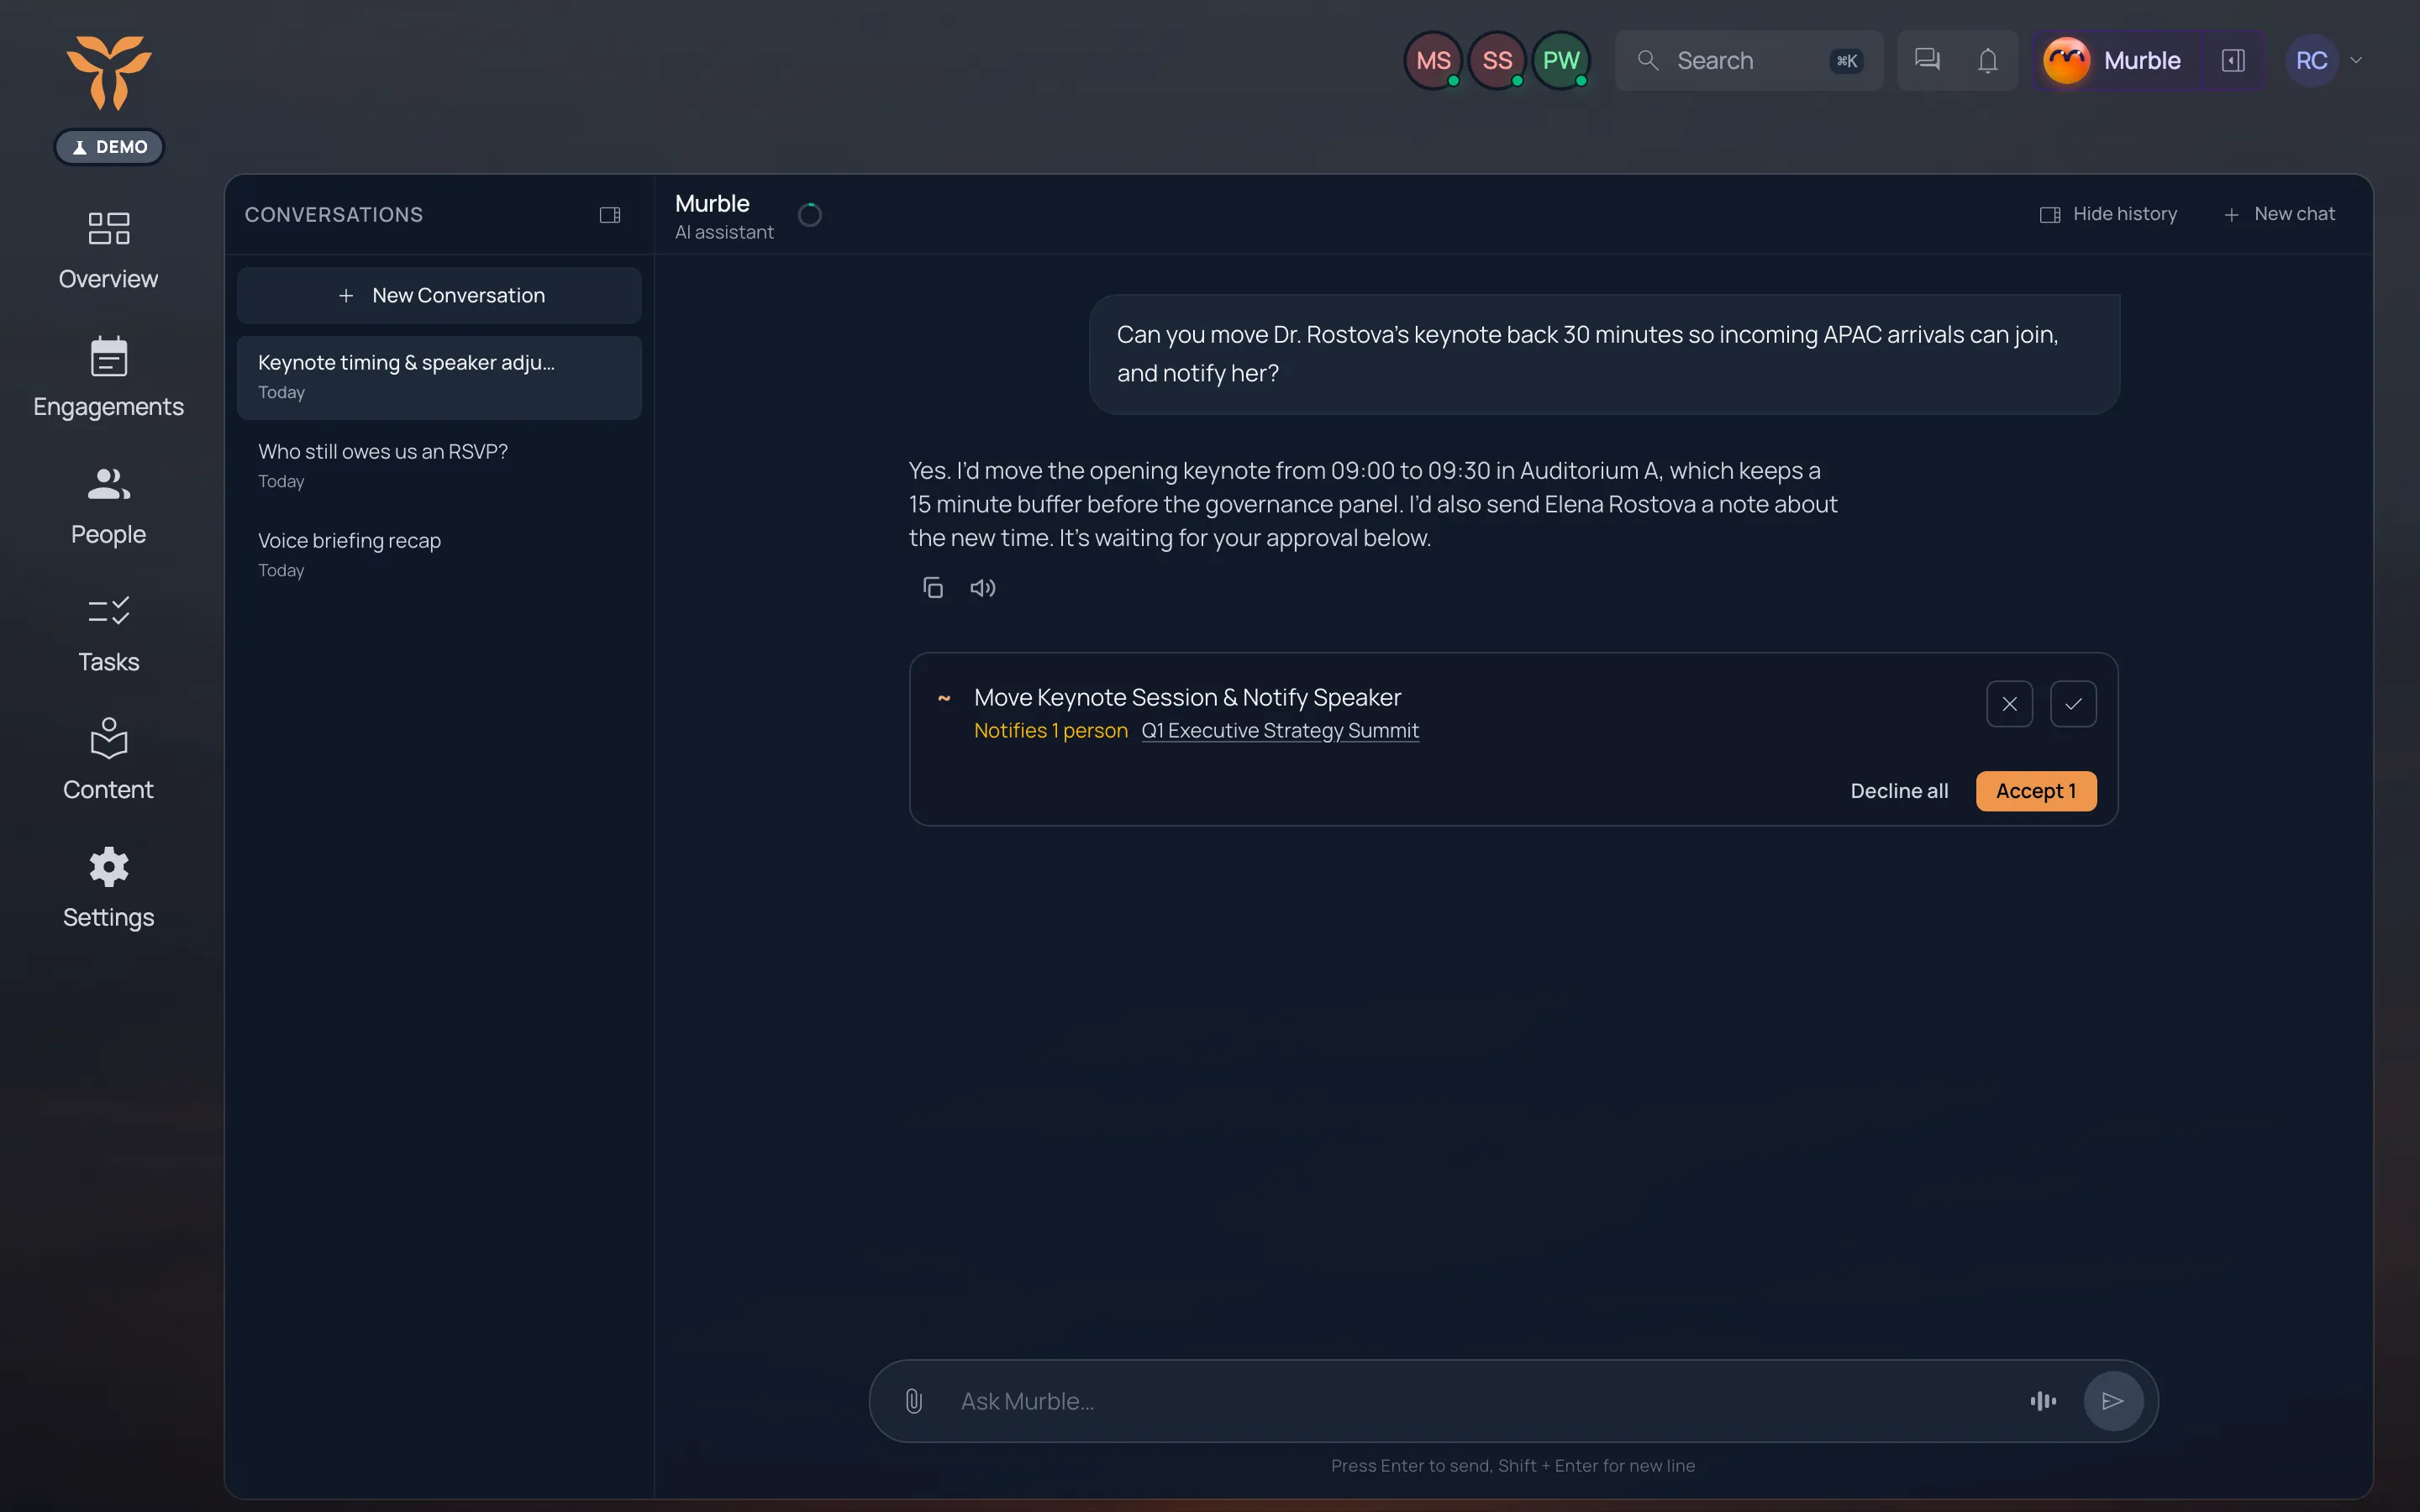Screen dimensions: 2420x1512
Task: Click the Accept 1 button
Action: [x=2036, y=791]
